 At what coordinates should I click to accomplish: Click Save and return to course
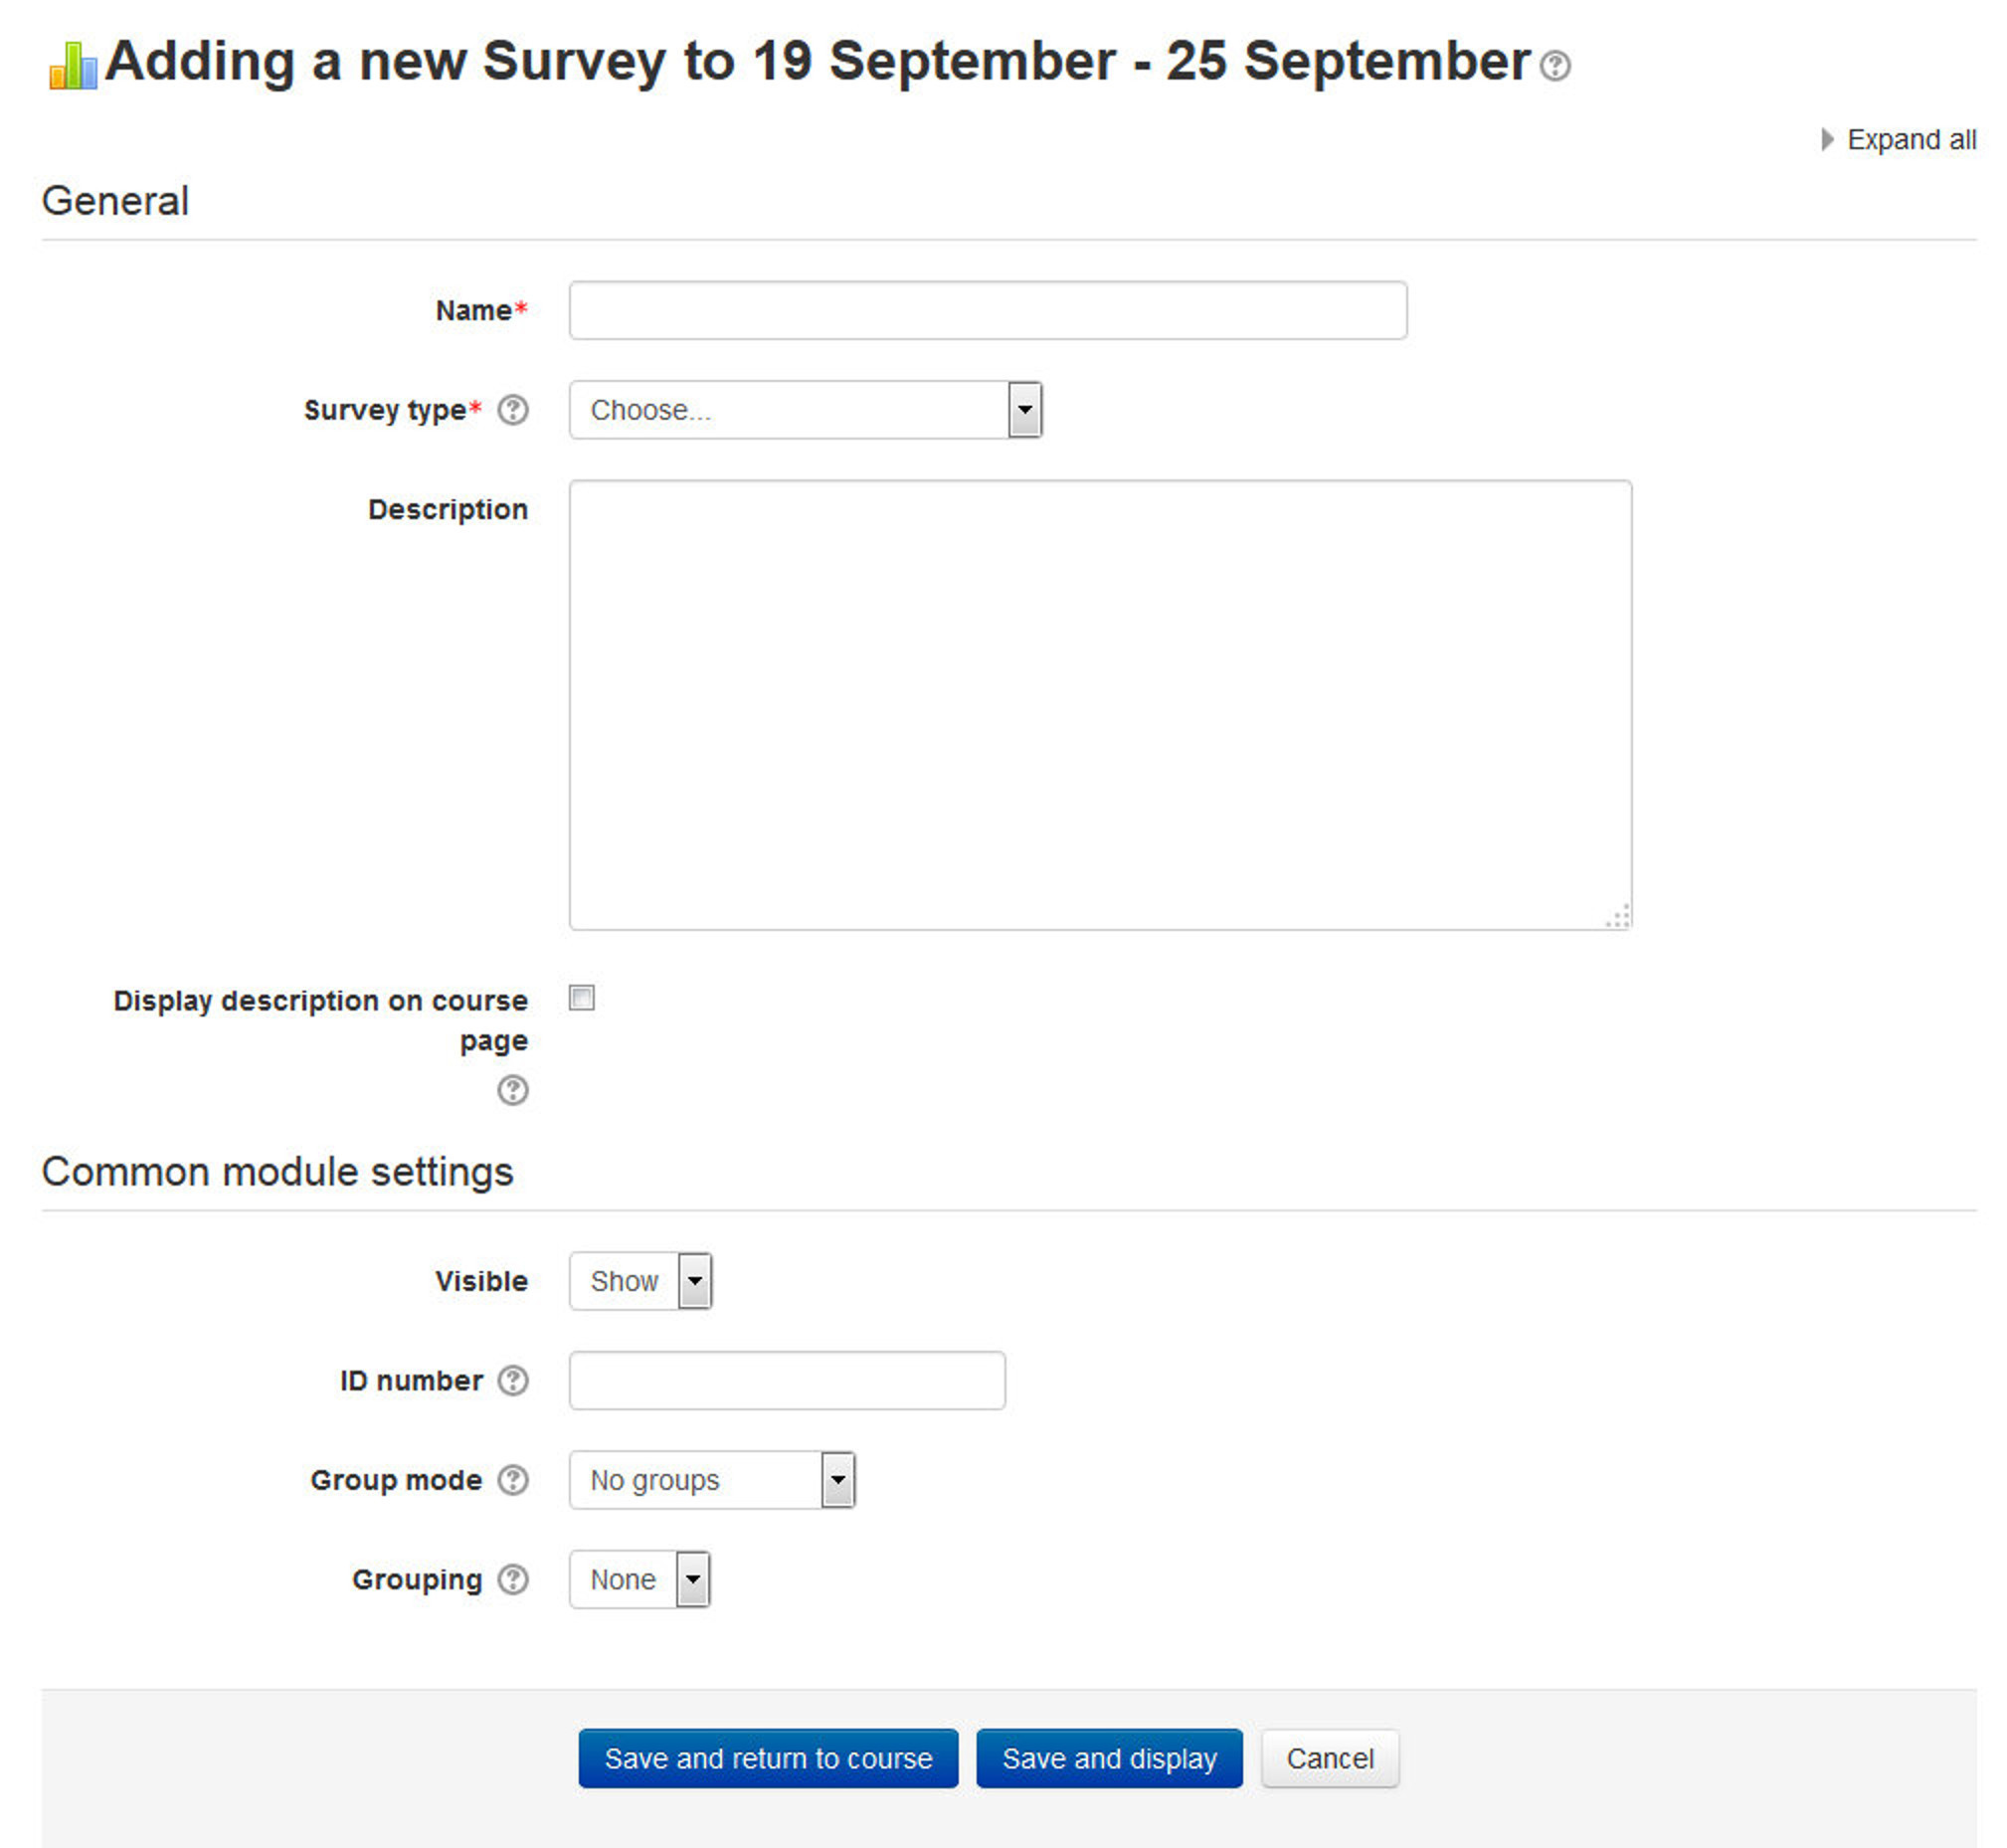tap(768, 1758)
